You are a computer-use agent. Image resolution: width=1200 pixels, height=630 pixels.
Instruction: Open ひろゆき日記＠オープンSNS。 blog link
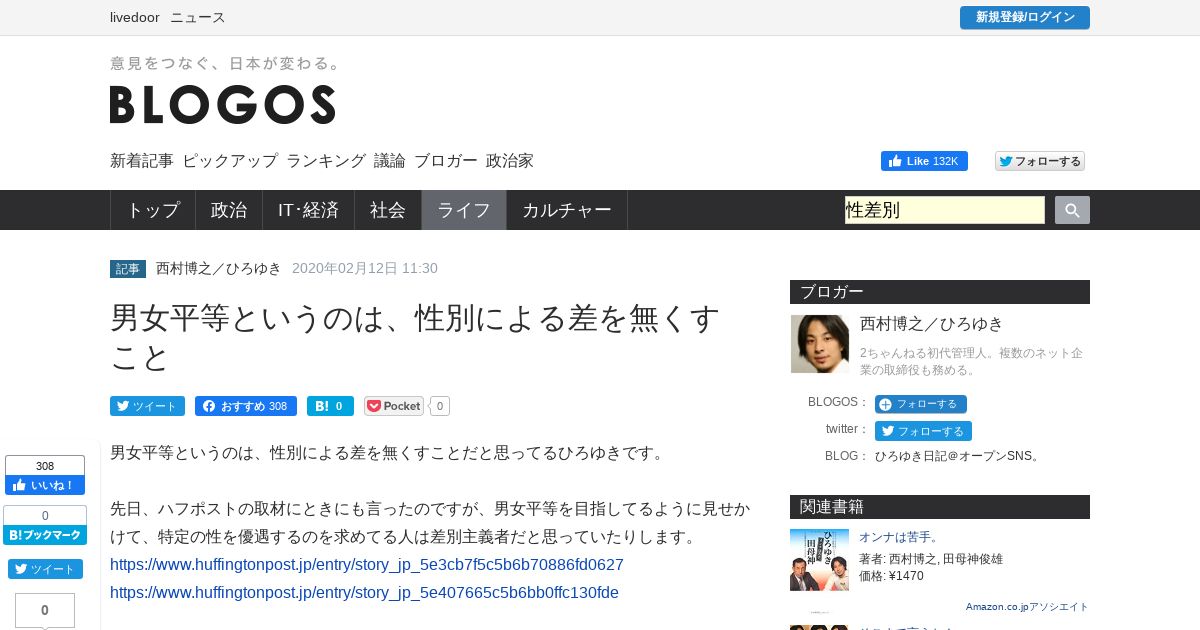[x=958, y=456]
